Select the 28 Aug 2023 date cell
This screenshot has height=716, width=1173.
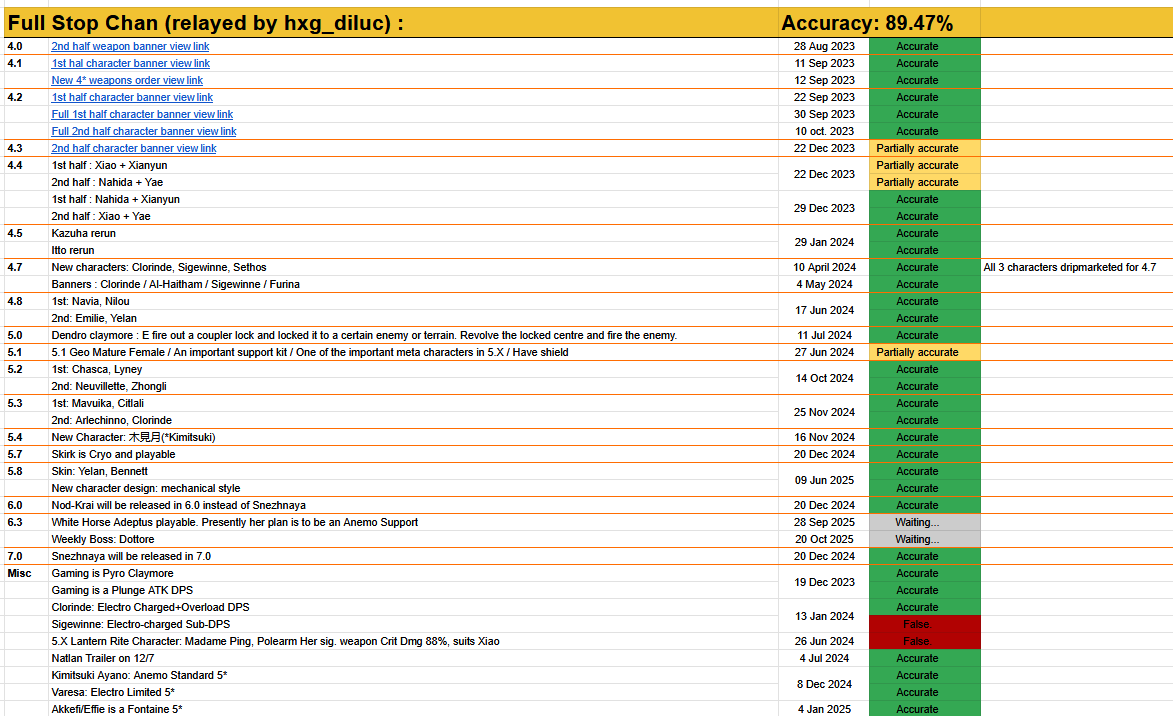pos(824,46)
